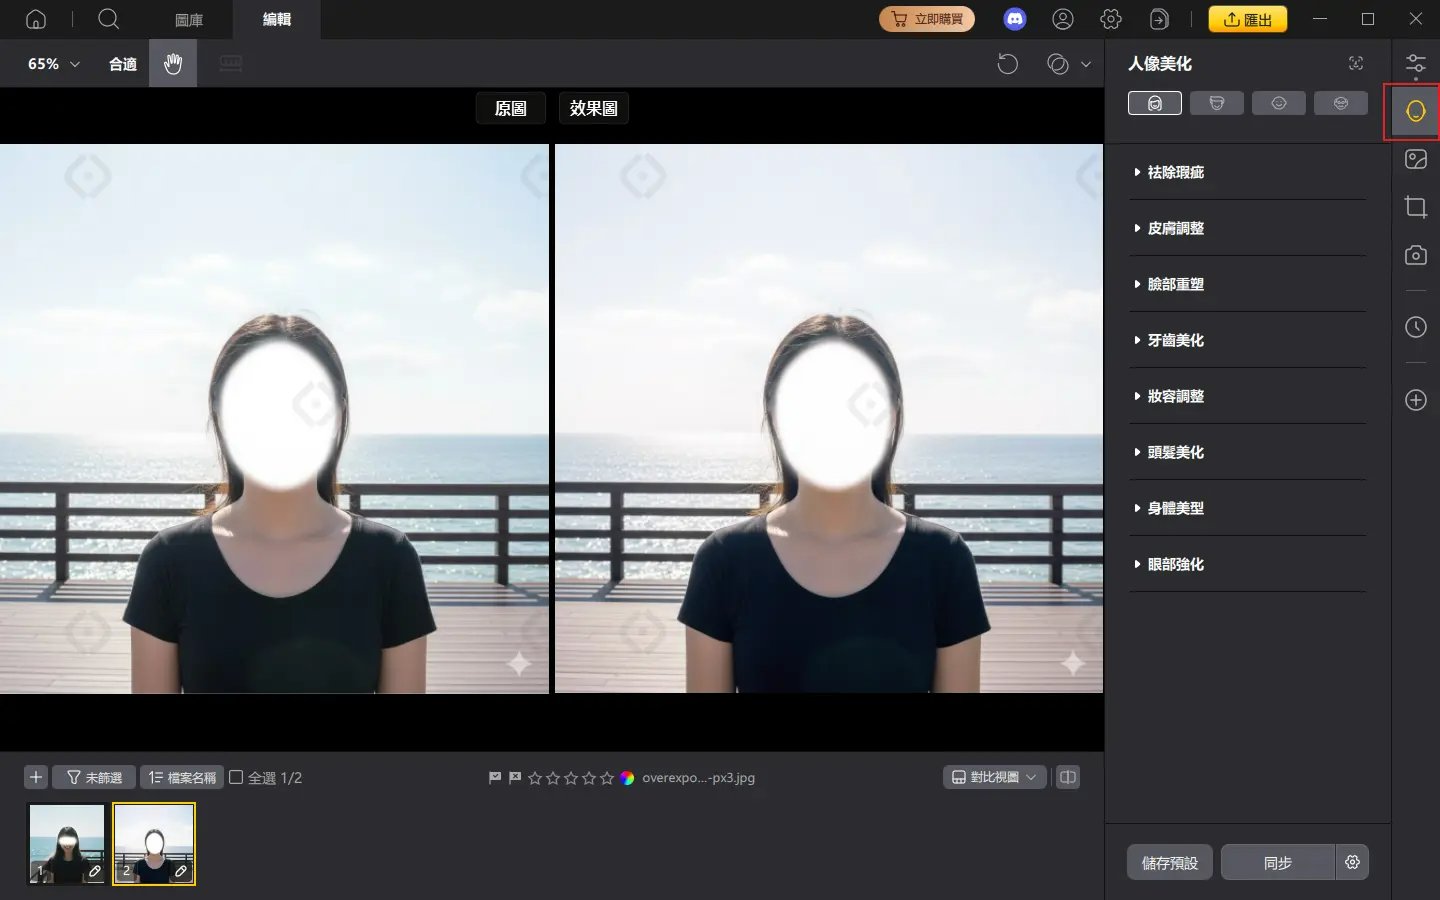The image size is (1440, 900).
Task: Open the adjustments sliders panel
Action: (x=1415, y=66)
